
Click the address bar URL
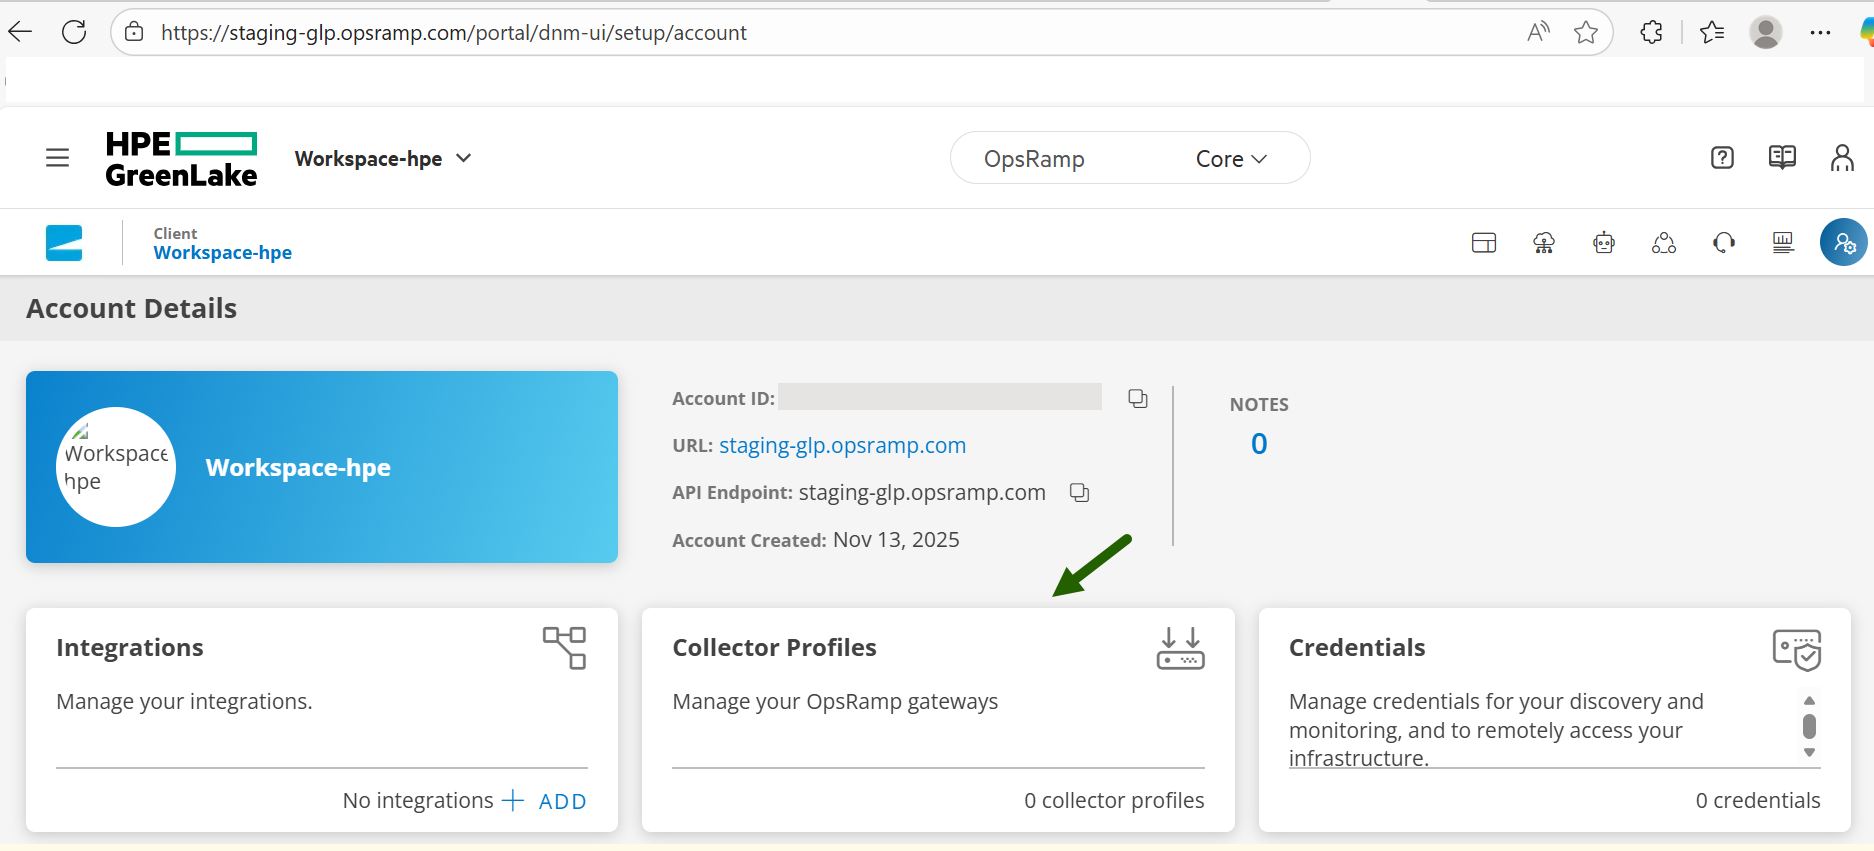tap(453, 33)
